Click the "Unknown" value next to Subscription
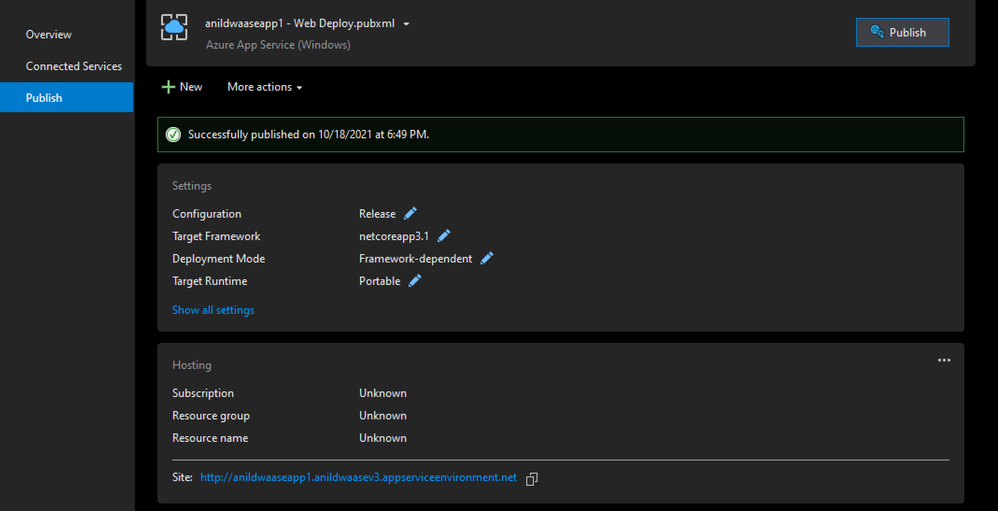This screenshot has width=998, height=511. (x=383, y=393)
